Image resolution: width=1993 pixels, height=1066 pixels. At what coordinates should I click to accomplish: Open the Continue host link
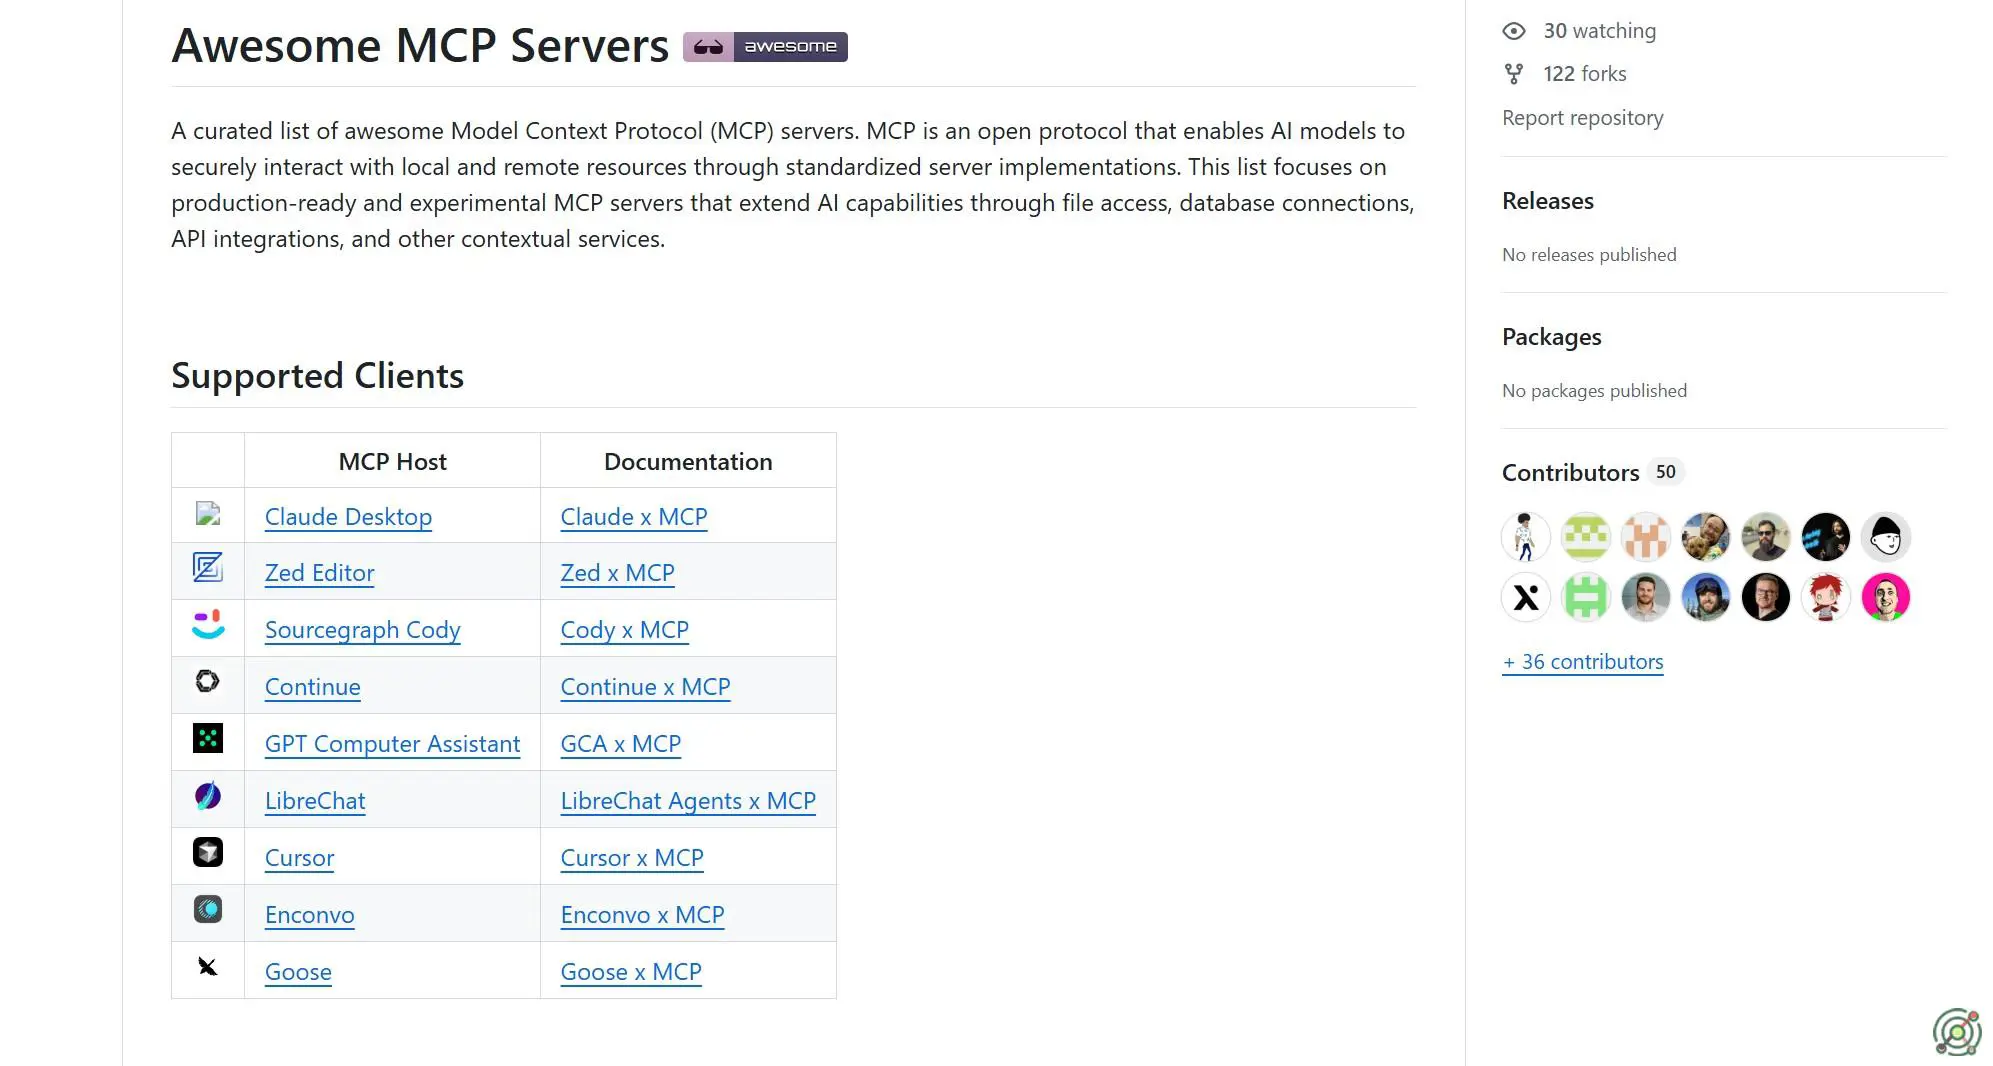(312, 687)
